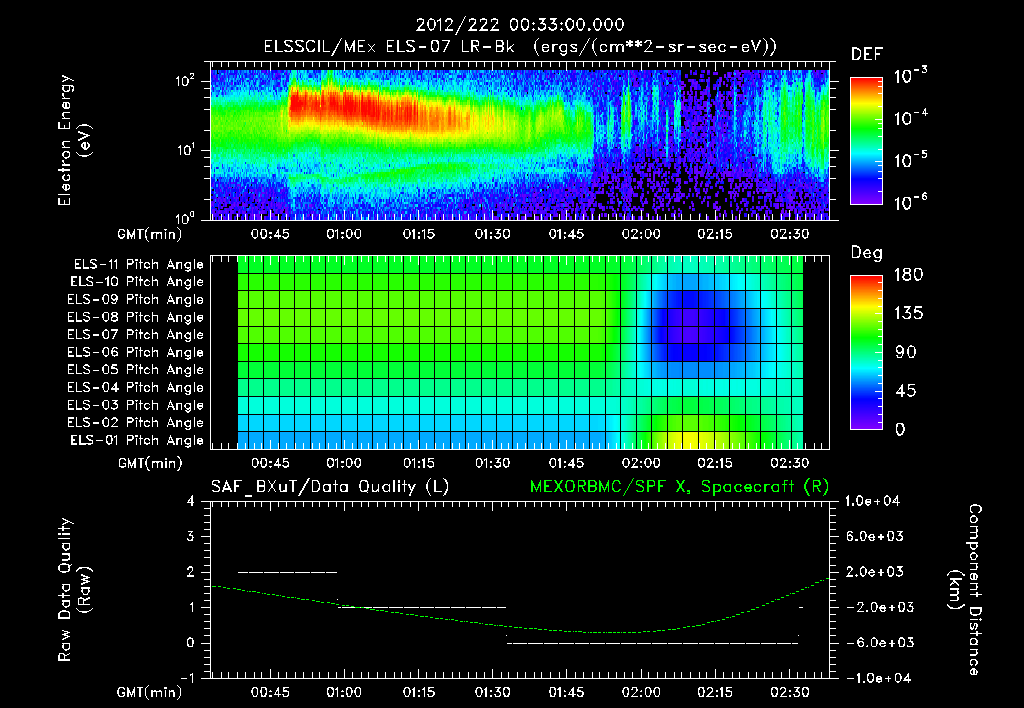This screenshot has height=708, width=1024.
Task: Click 01:30 tick under the pitch angle panel
Action: pos(492,463)
